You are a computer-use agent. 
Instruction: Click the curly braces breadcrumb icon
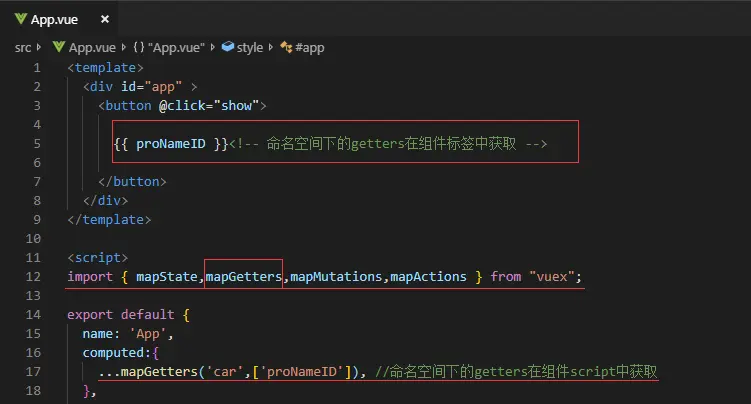139,47
